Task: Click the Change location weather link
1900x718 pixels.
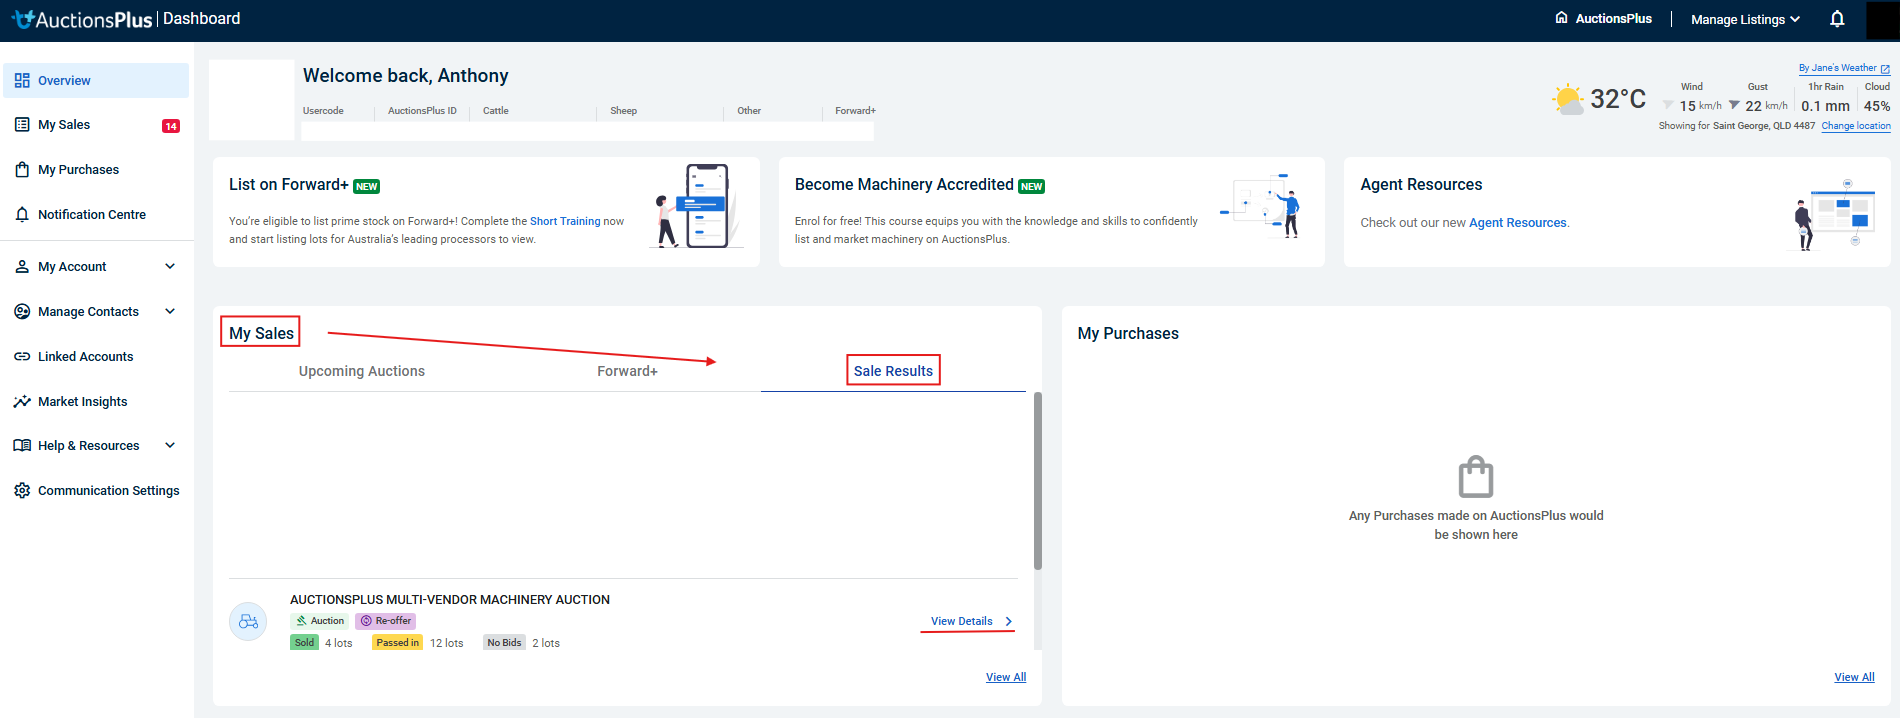Action: (x=1855, y=126)
